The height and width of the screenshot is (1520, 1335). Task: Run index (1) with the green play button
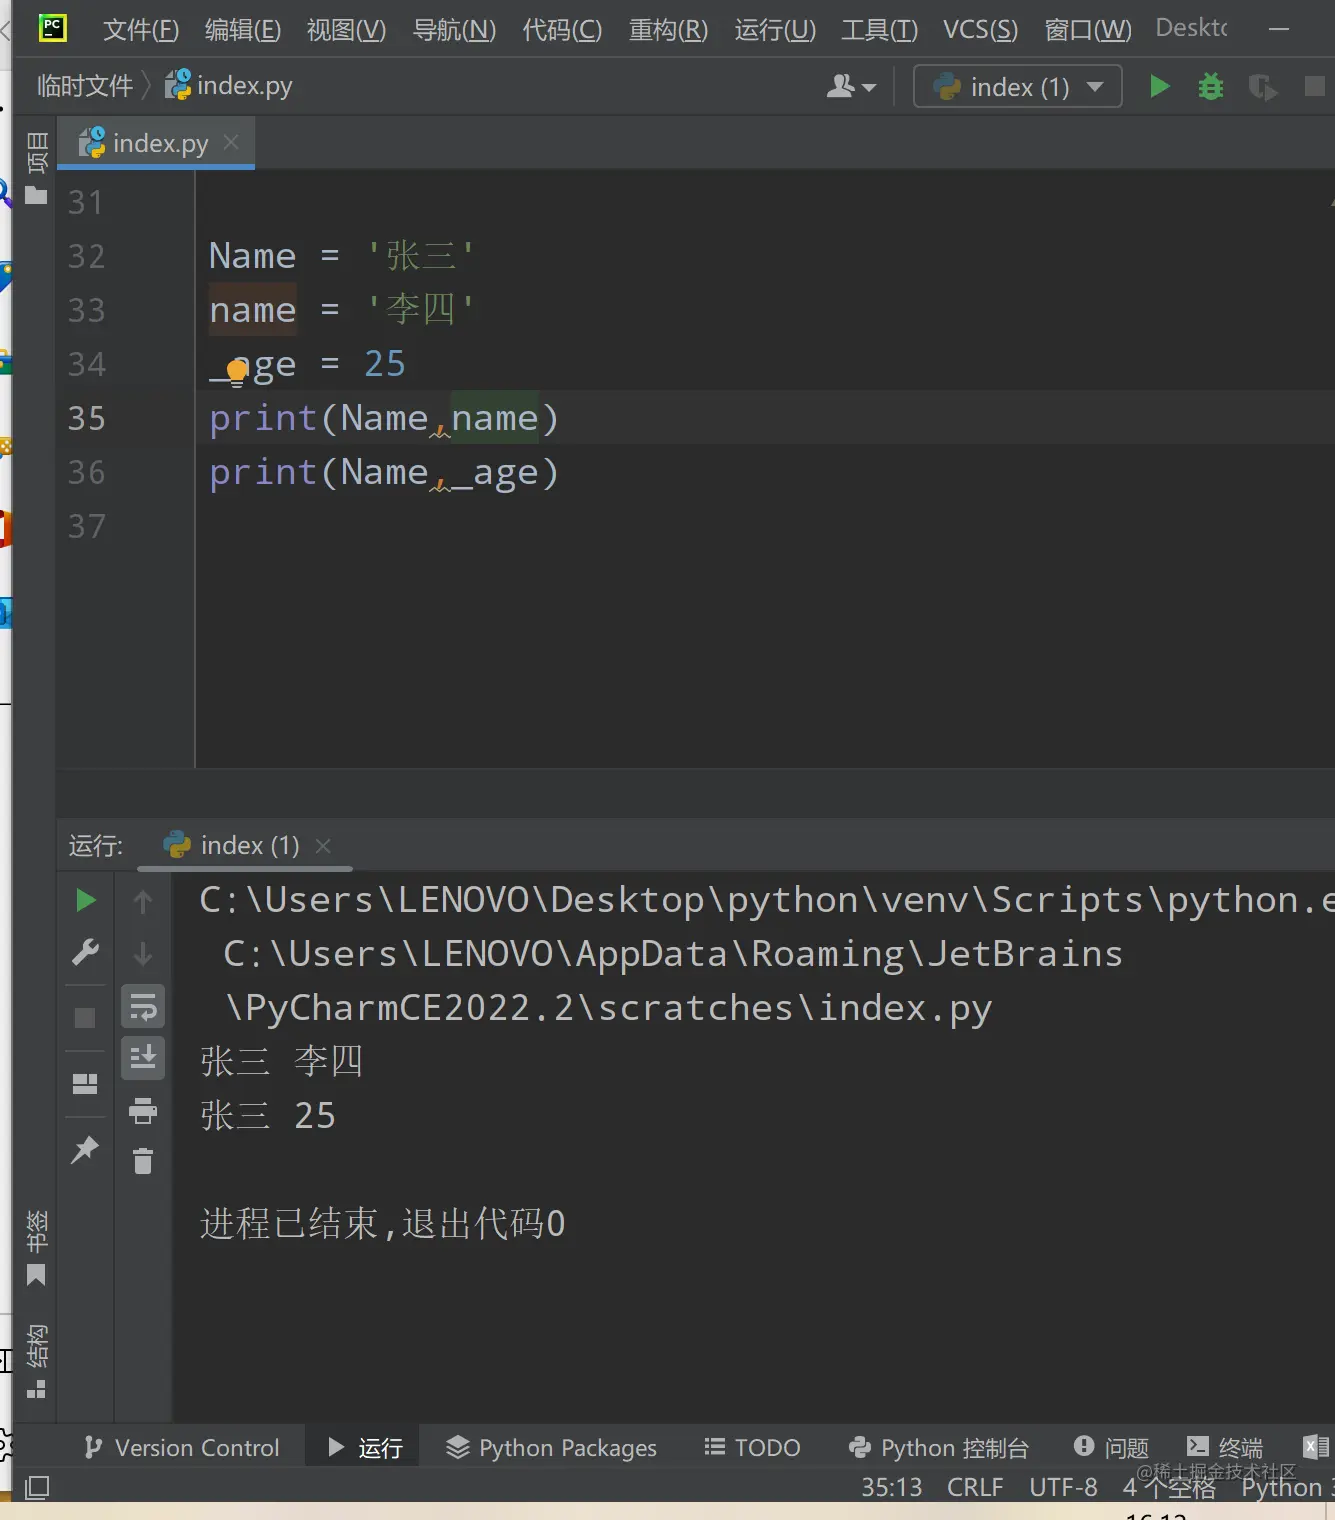(1160, 87)
